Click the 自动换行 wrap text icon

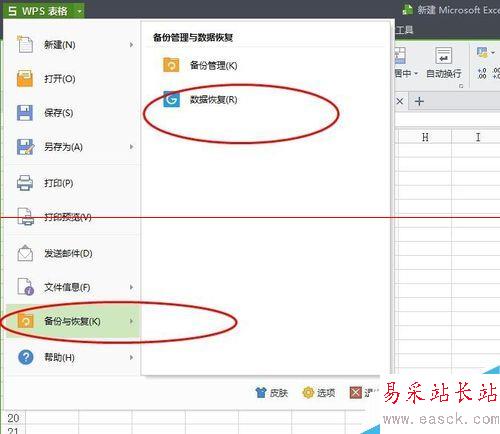[444, 55]
